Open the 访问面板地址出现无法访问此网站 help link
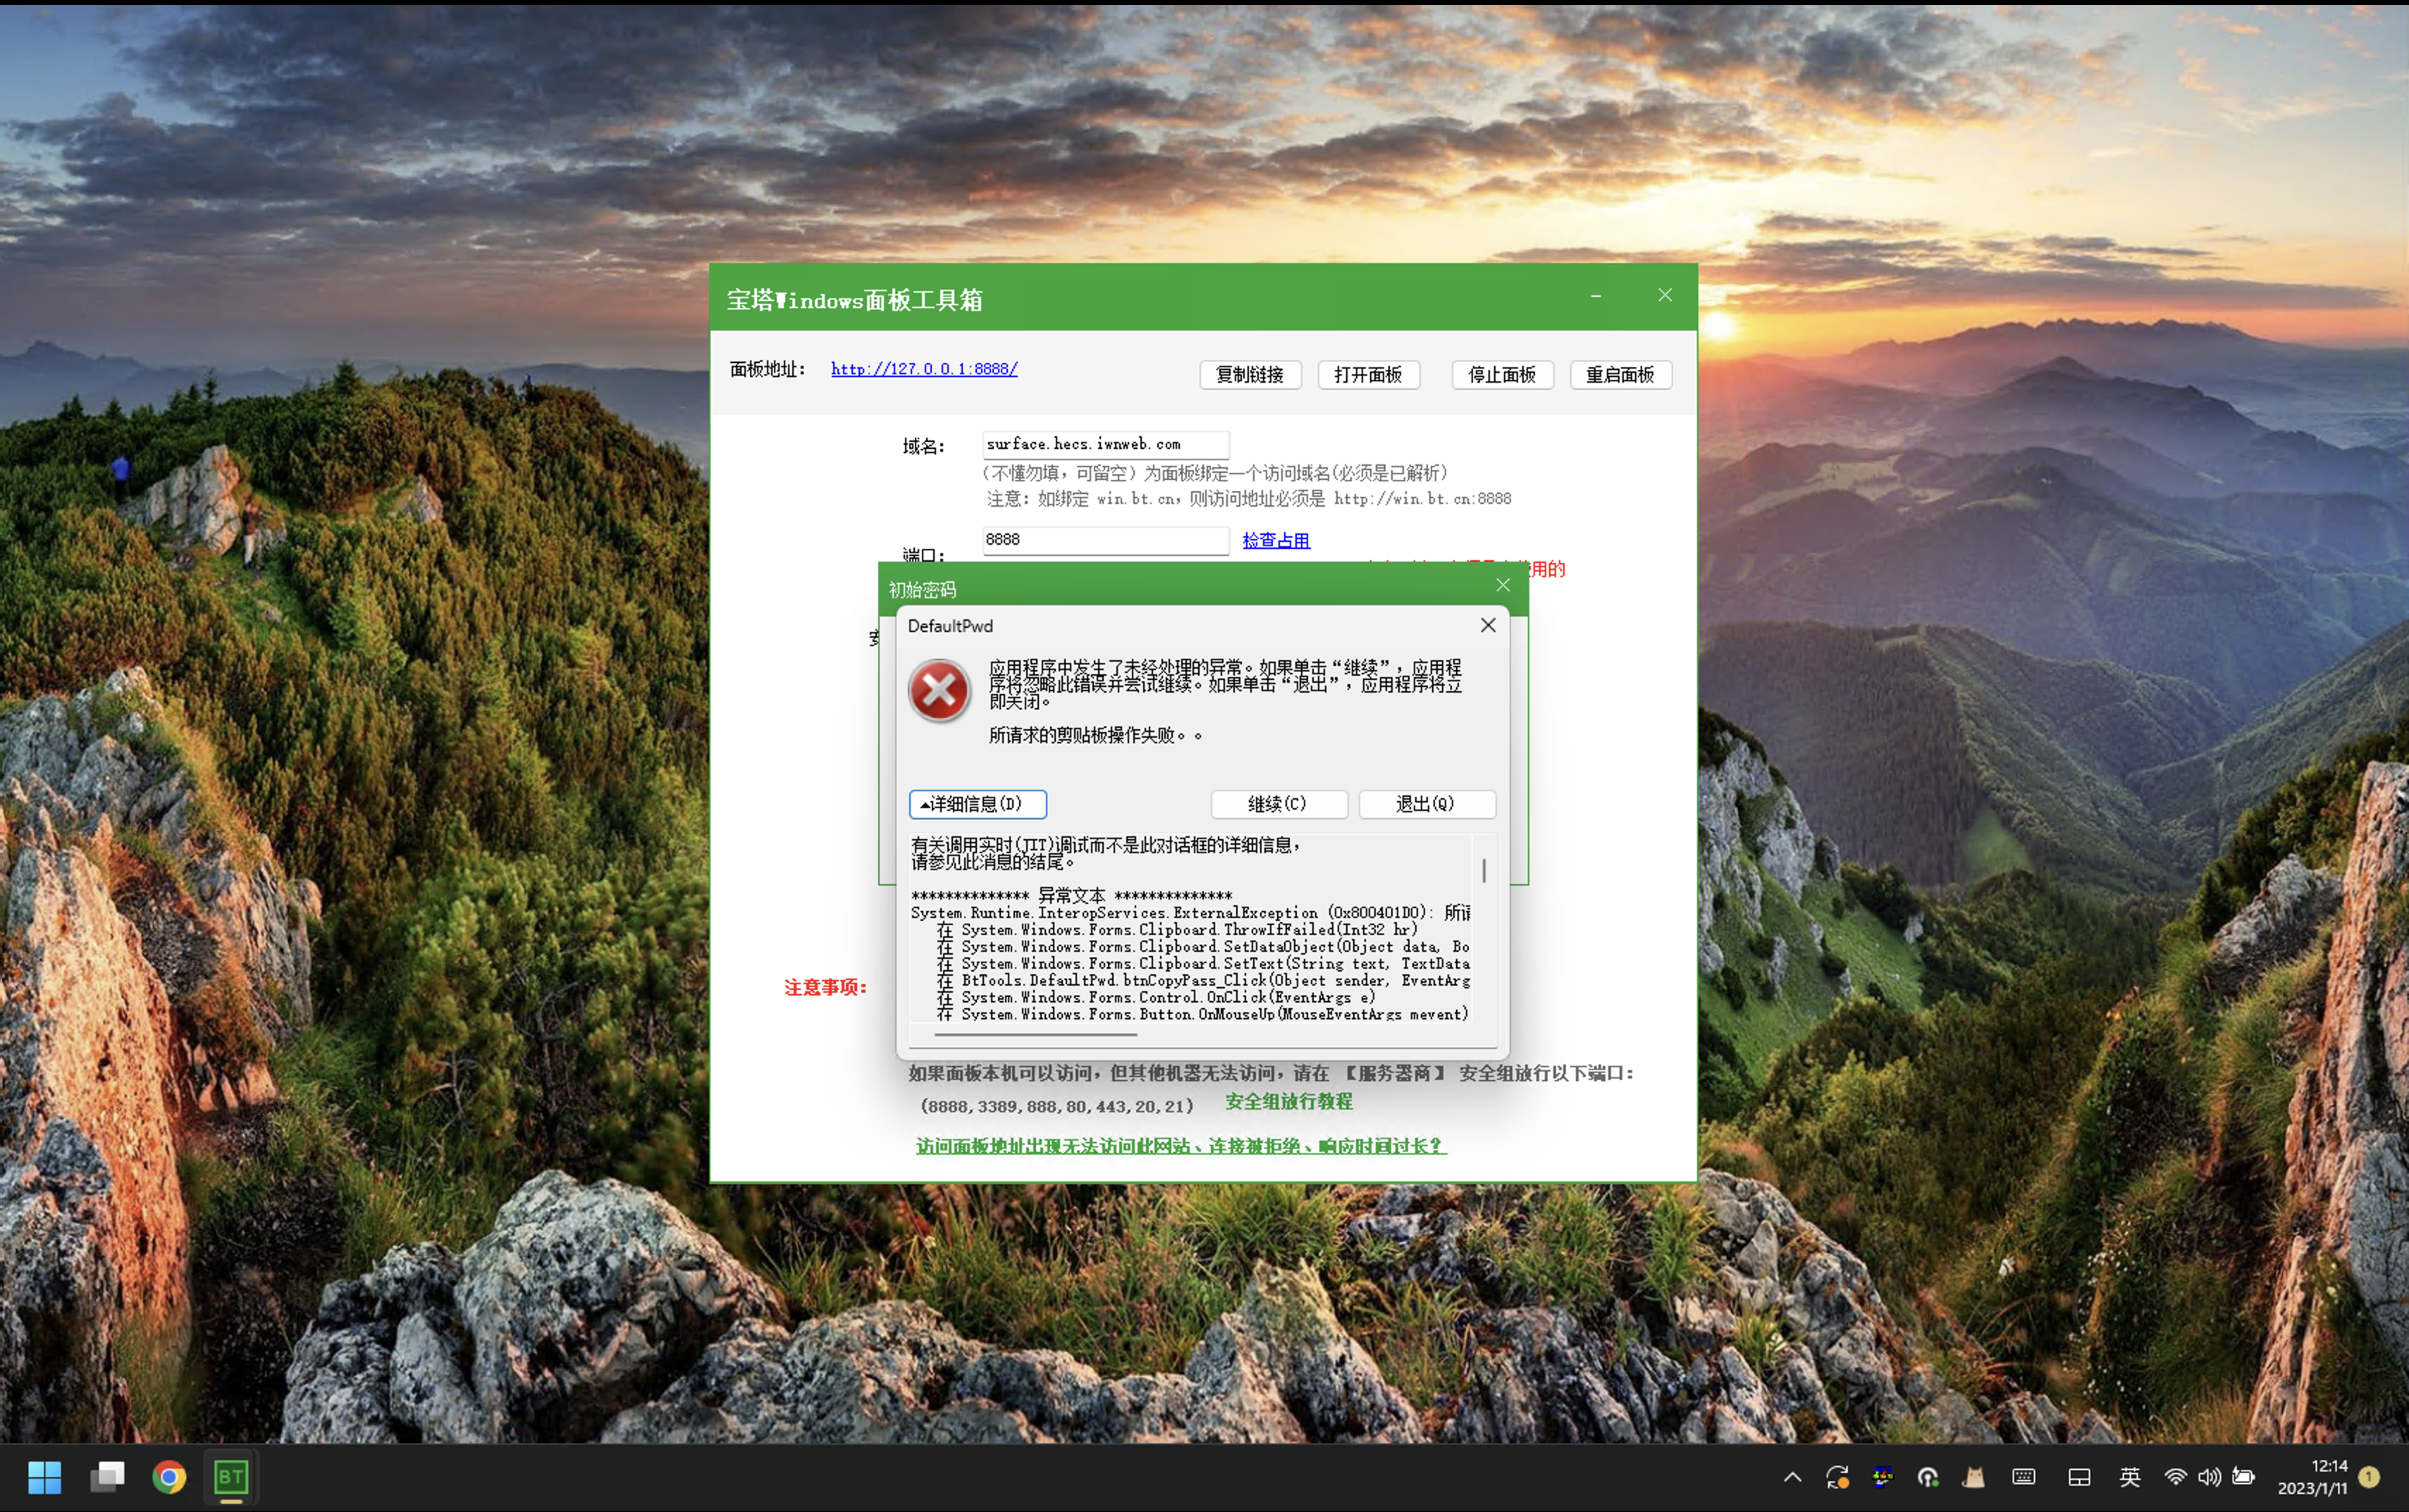 click(x=1181, y=1146)
